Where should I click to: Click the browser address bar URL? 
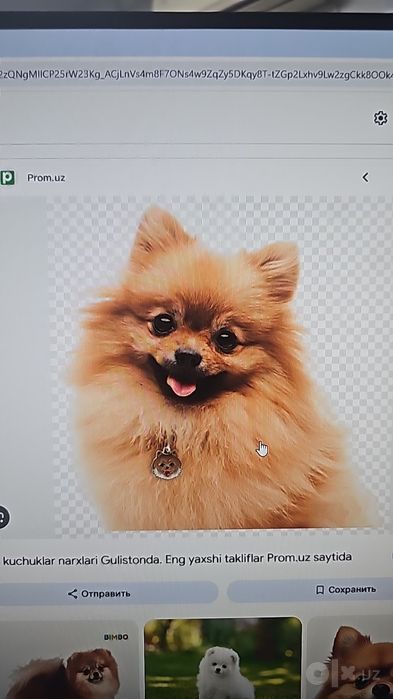(196, 74)
